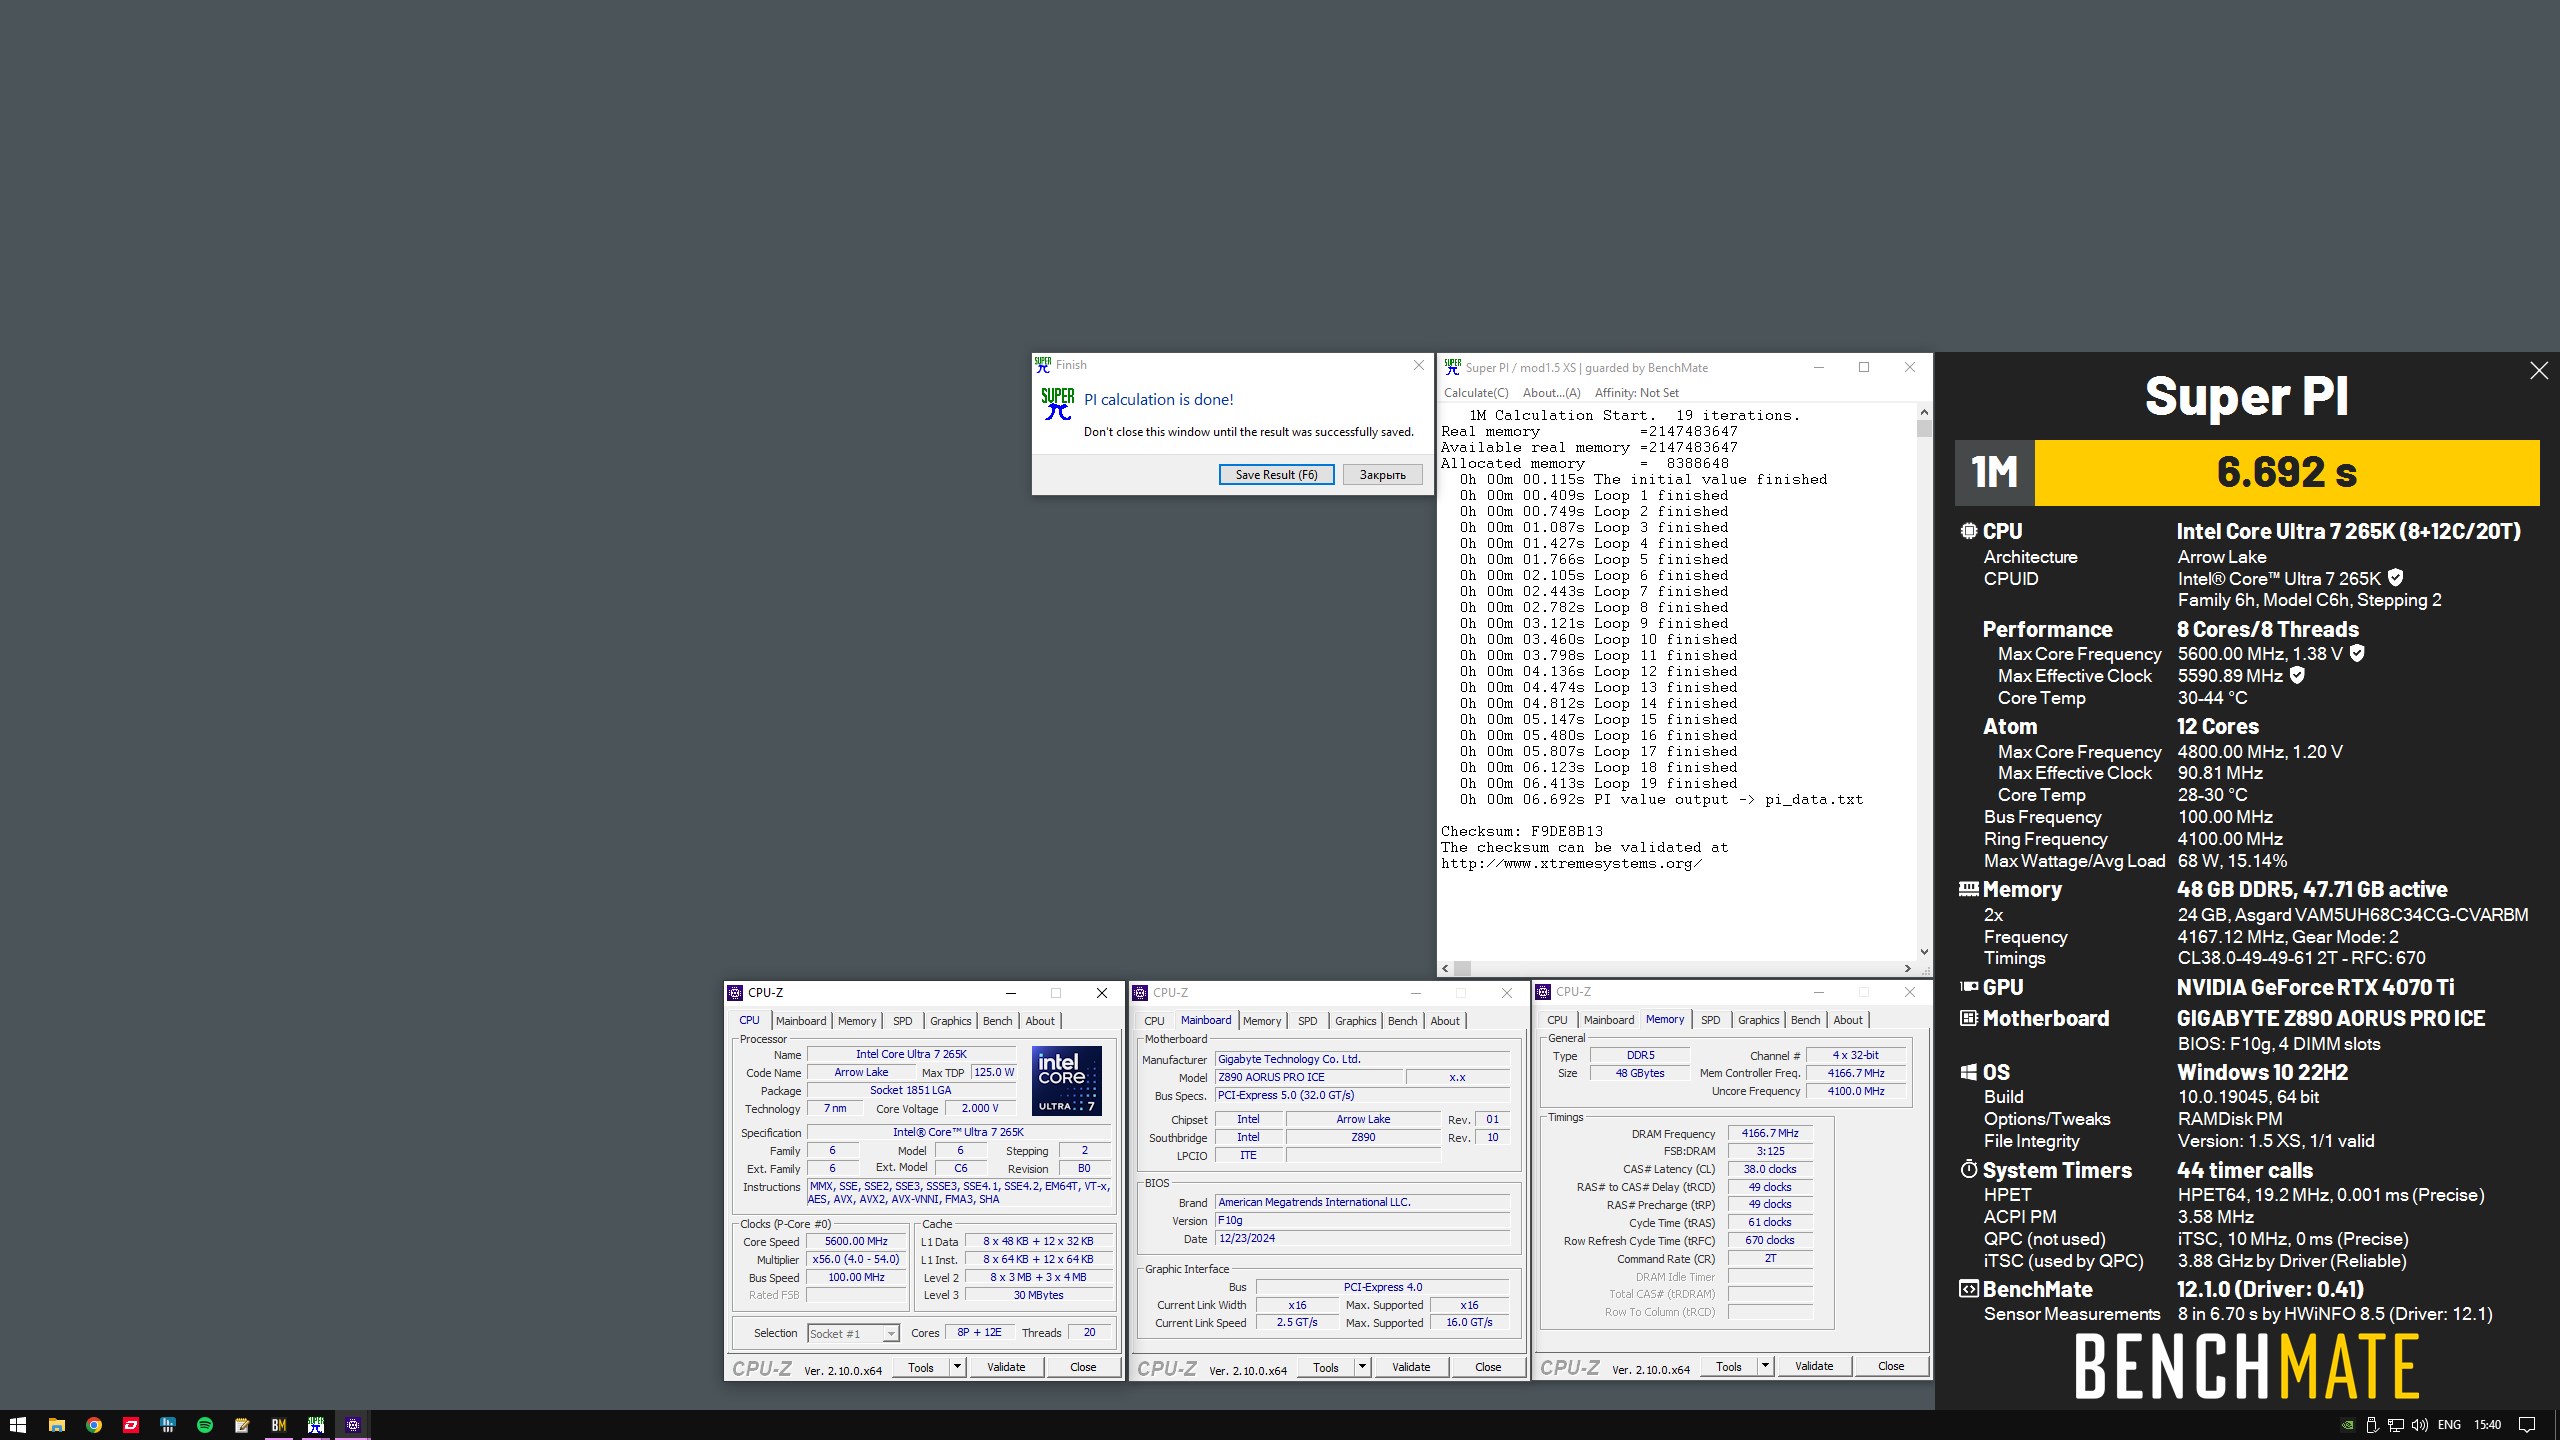Switch to SPD tab in CPU-tab CPU-Z window

(x=902, y=1021)
